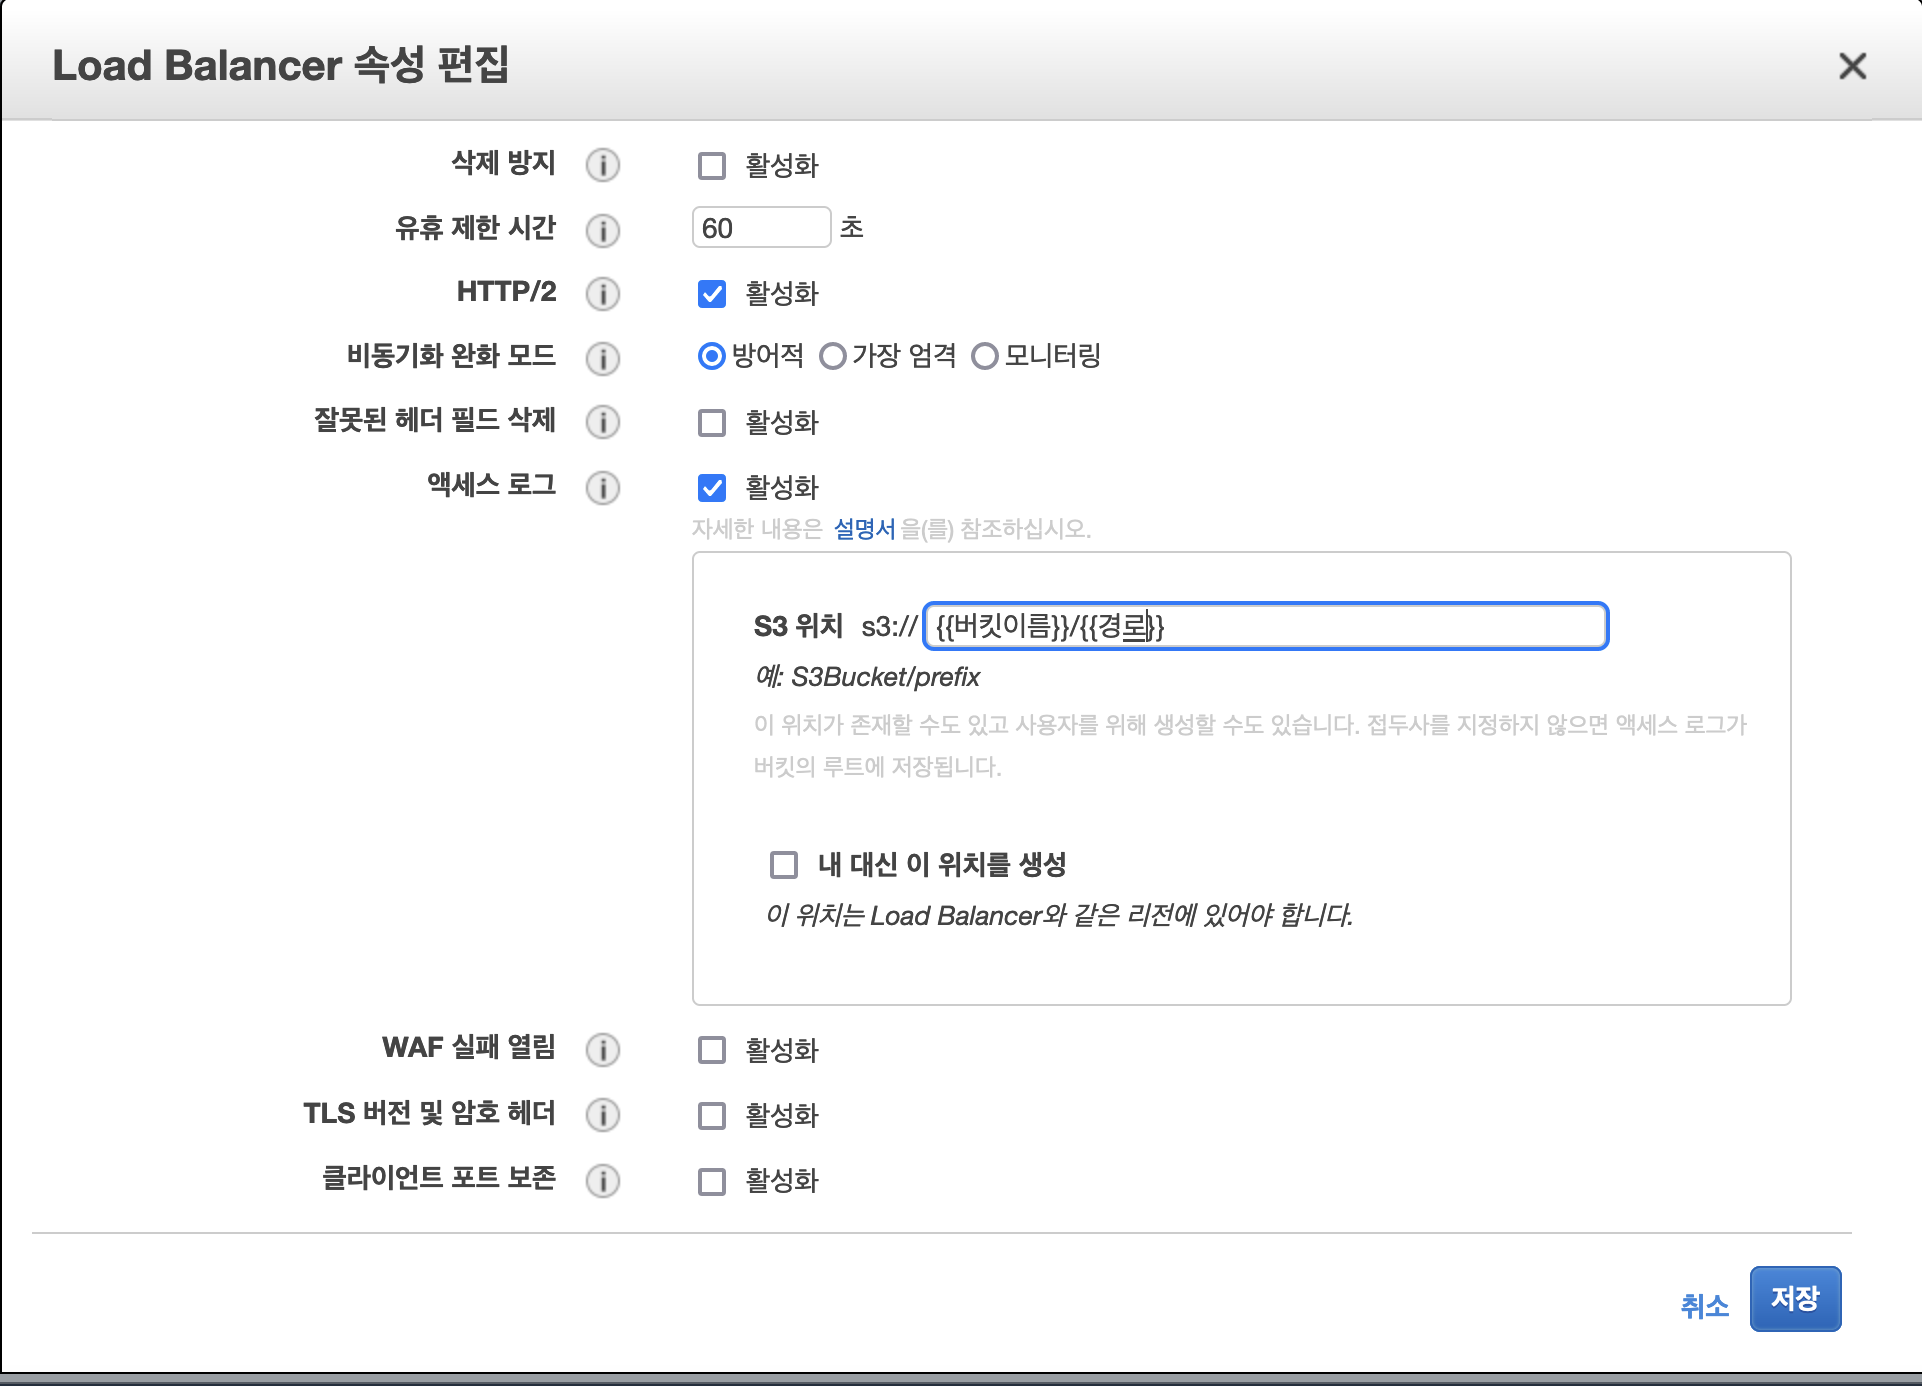Click the HTTP/2 info icon
The height and width of the screenshot is (1386, 1922).
click(x=602, y=294)
